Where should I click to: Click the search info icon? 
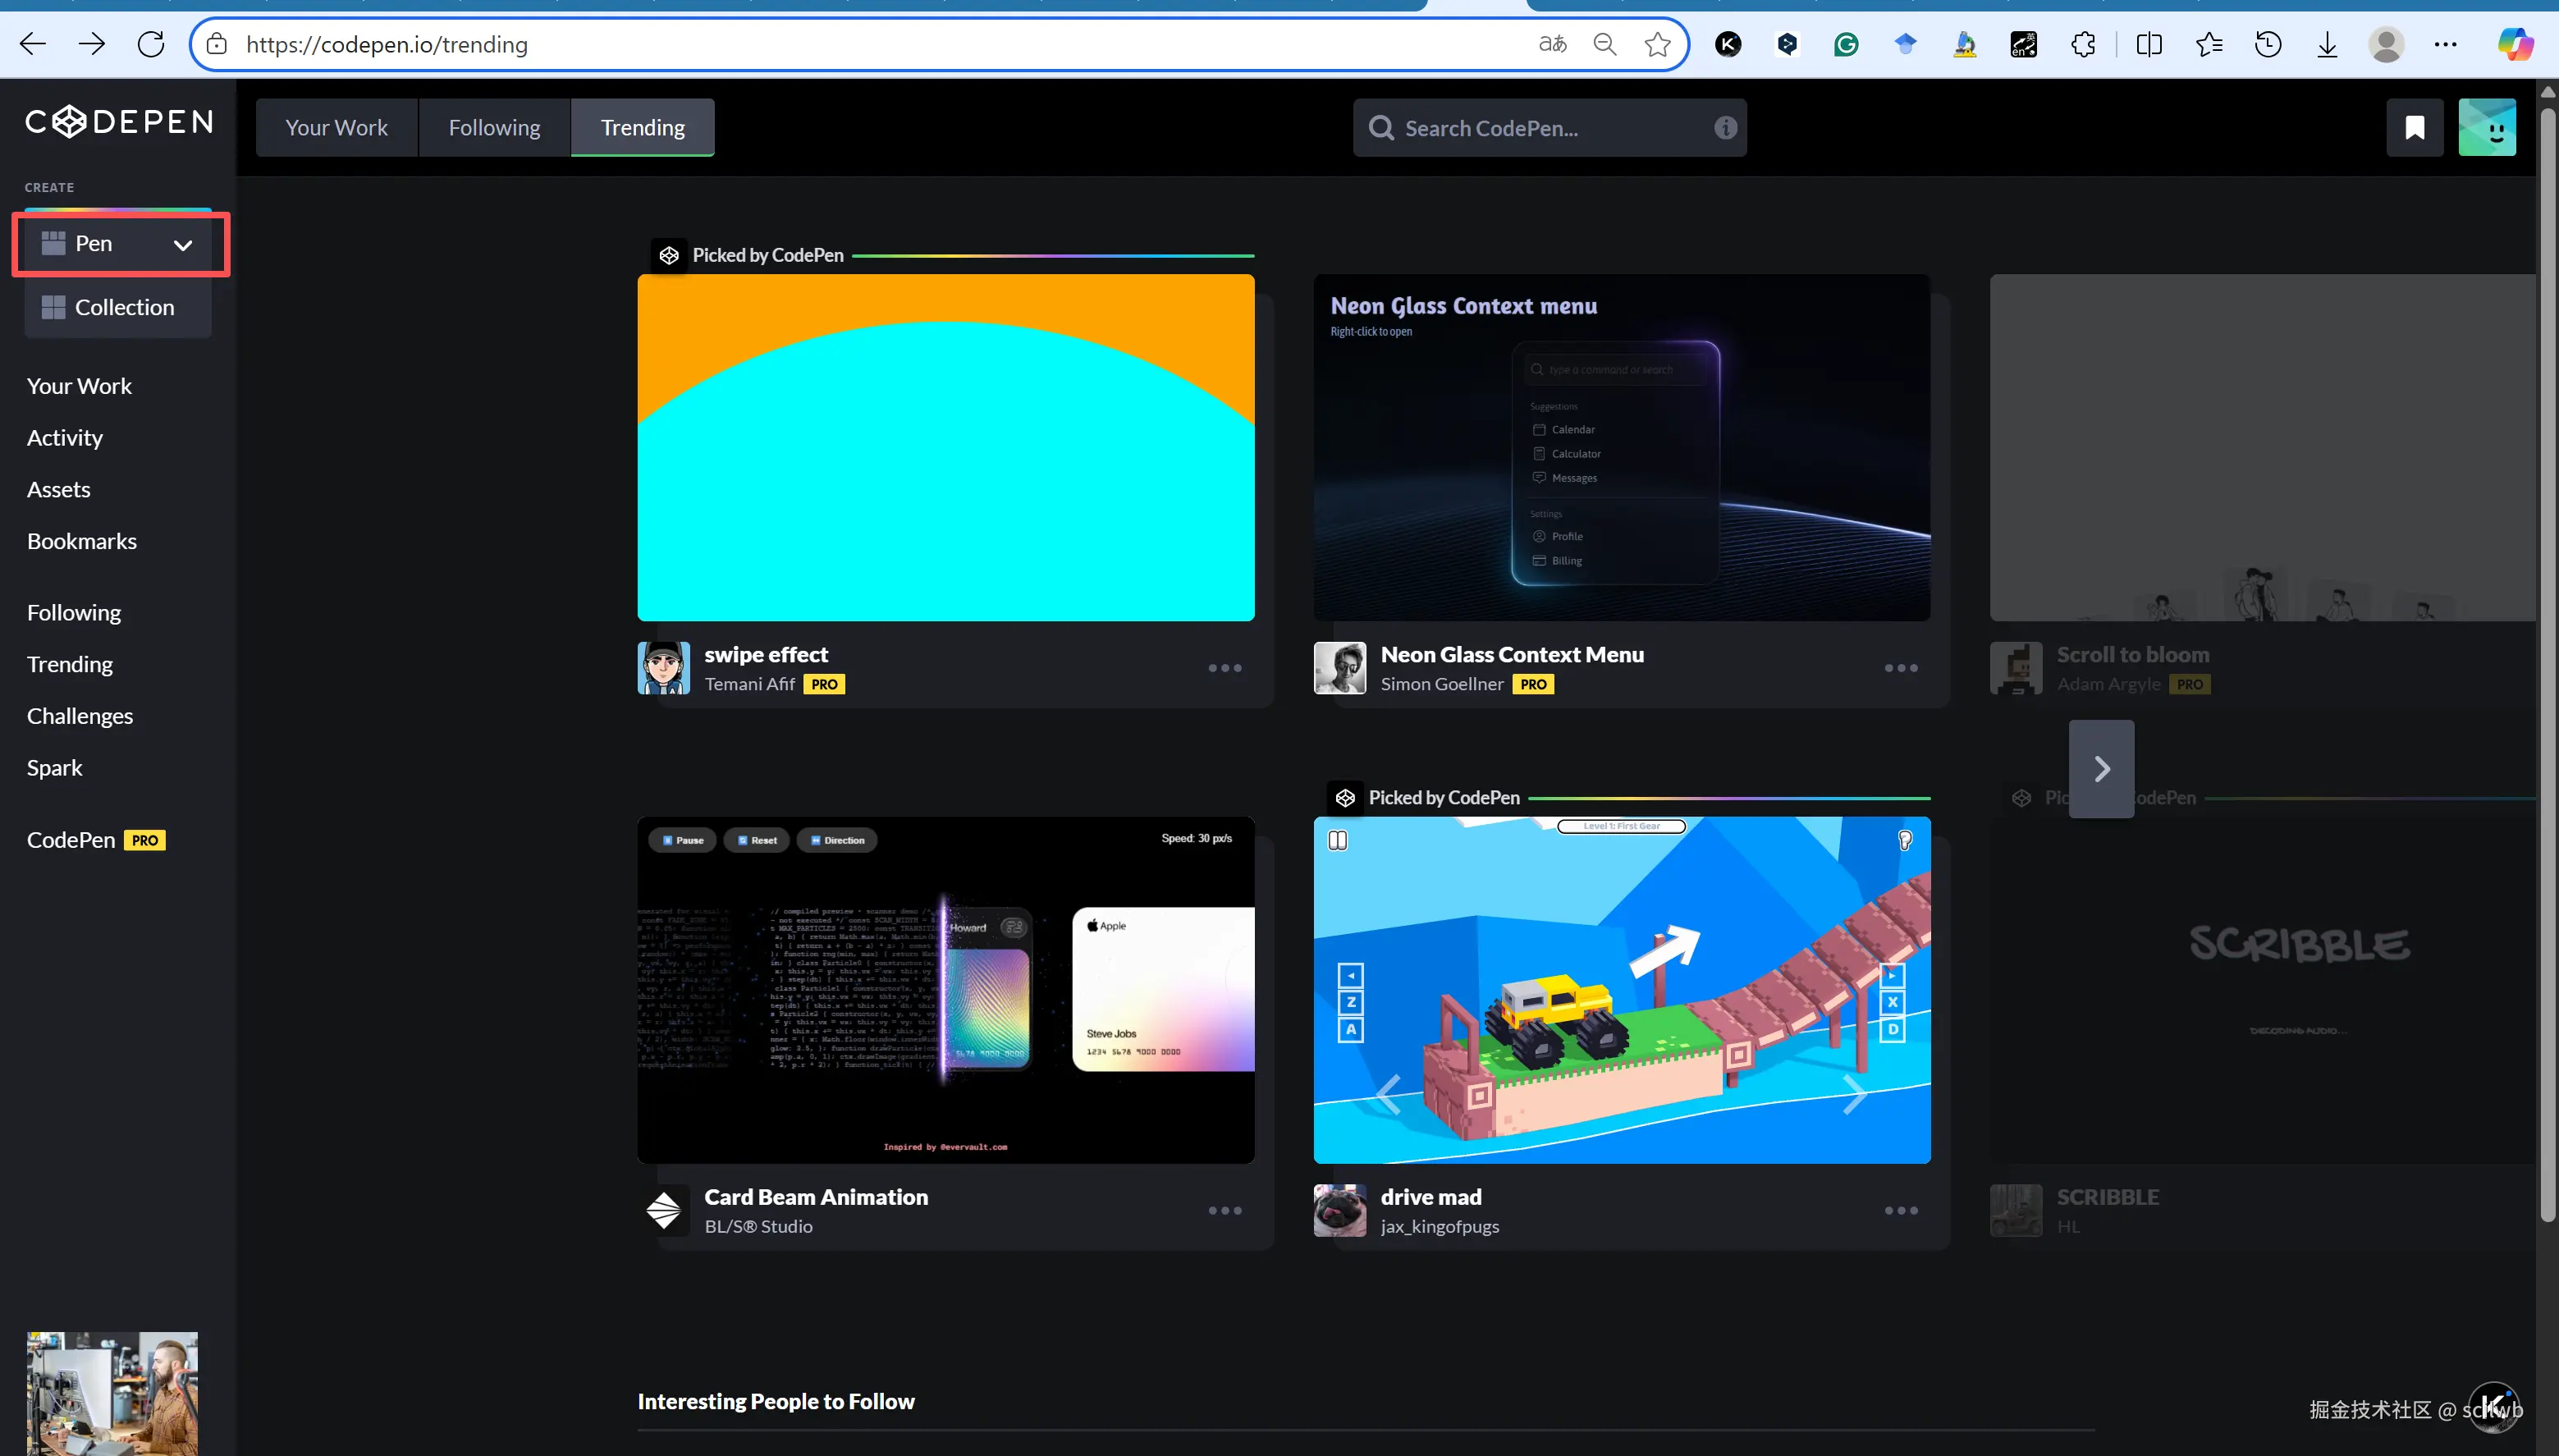pyautogui.click(x=1725, y=128)
